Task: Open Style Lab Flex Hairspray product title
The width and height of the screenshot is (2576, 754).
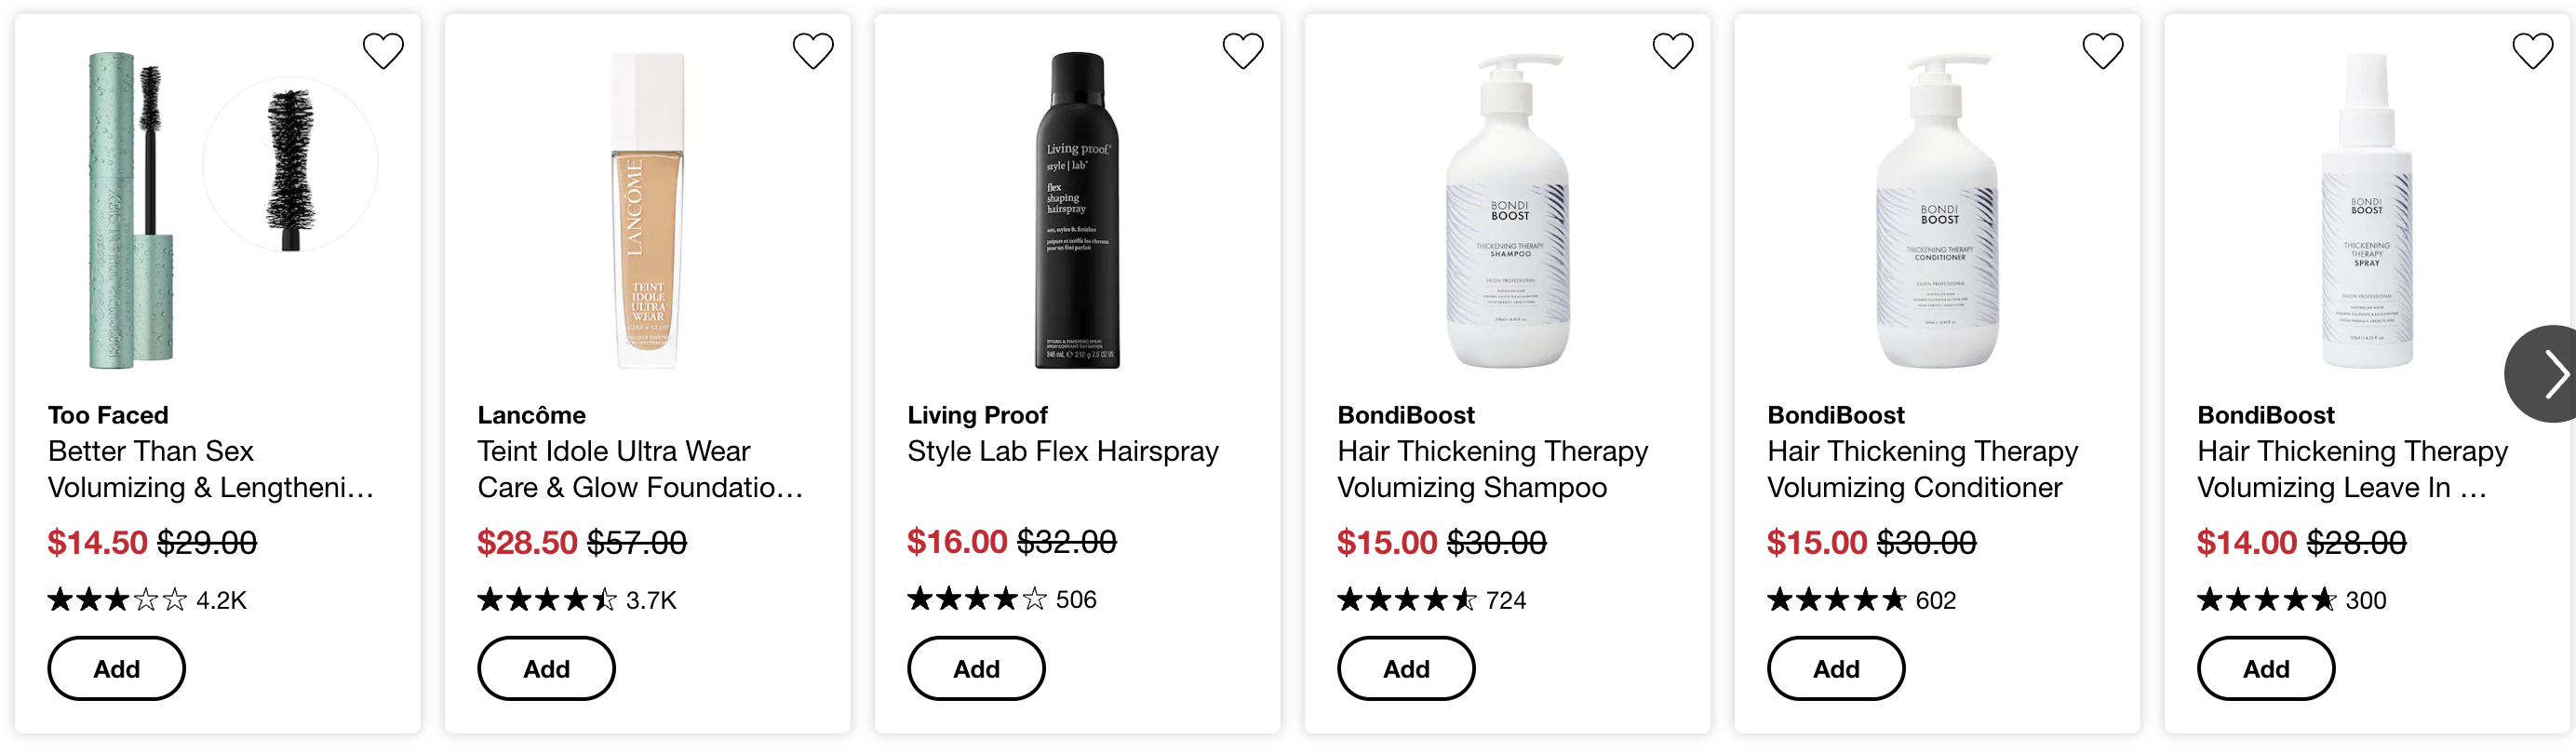Action: 1063,451
